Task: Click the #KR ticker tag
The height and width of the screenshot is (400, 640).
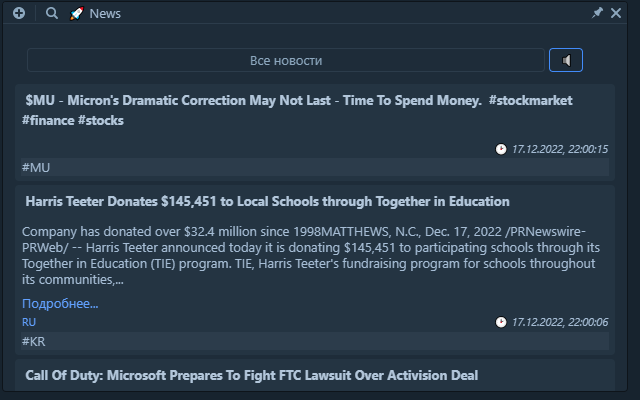Action: pyautogui.click(x=34, y=341)
